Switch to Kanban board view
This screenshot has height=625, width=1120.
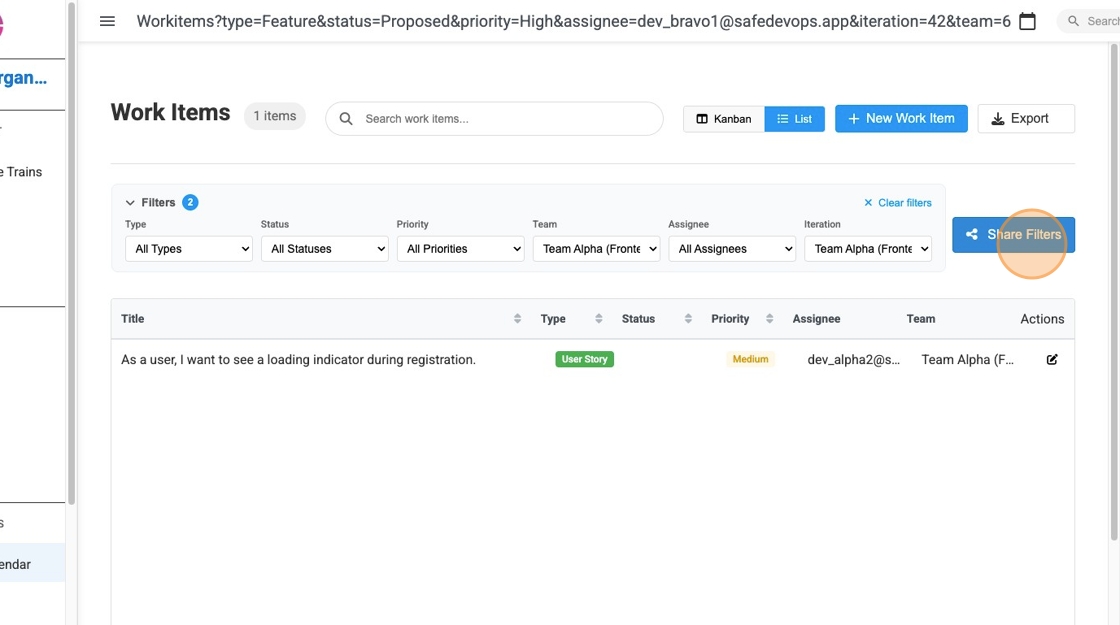click(x=722, y=118)
